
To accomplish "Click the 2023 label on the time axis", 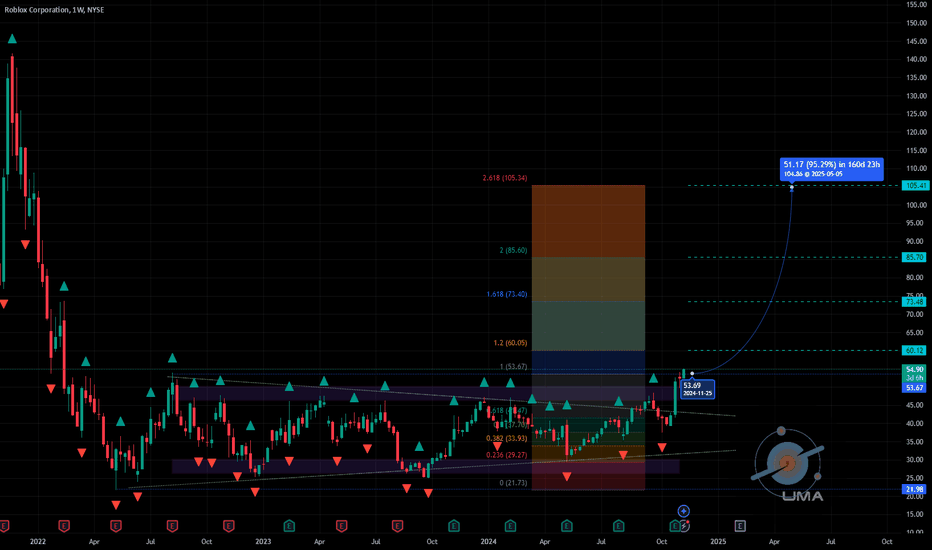I will 263,541.
